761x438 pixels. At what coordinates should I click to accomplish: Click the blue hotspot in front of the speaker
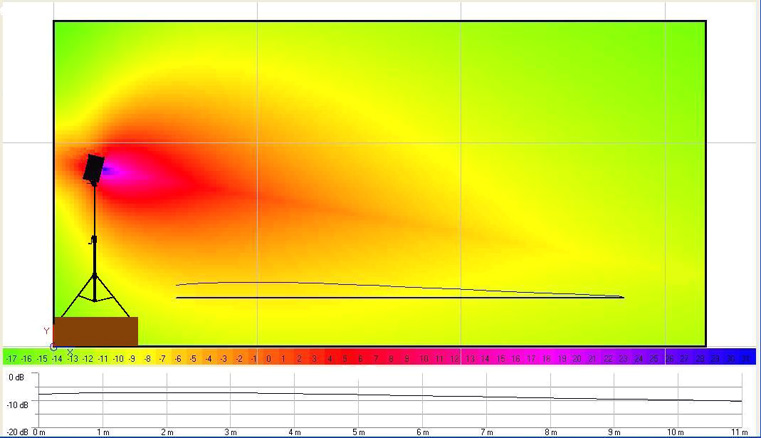110,171
